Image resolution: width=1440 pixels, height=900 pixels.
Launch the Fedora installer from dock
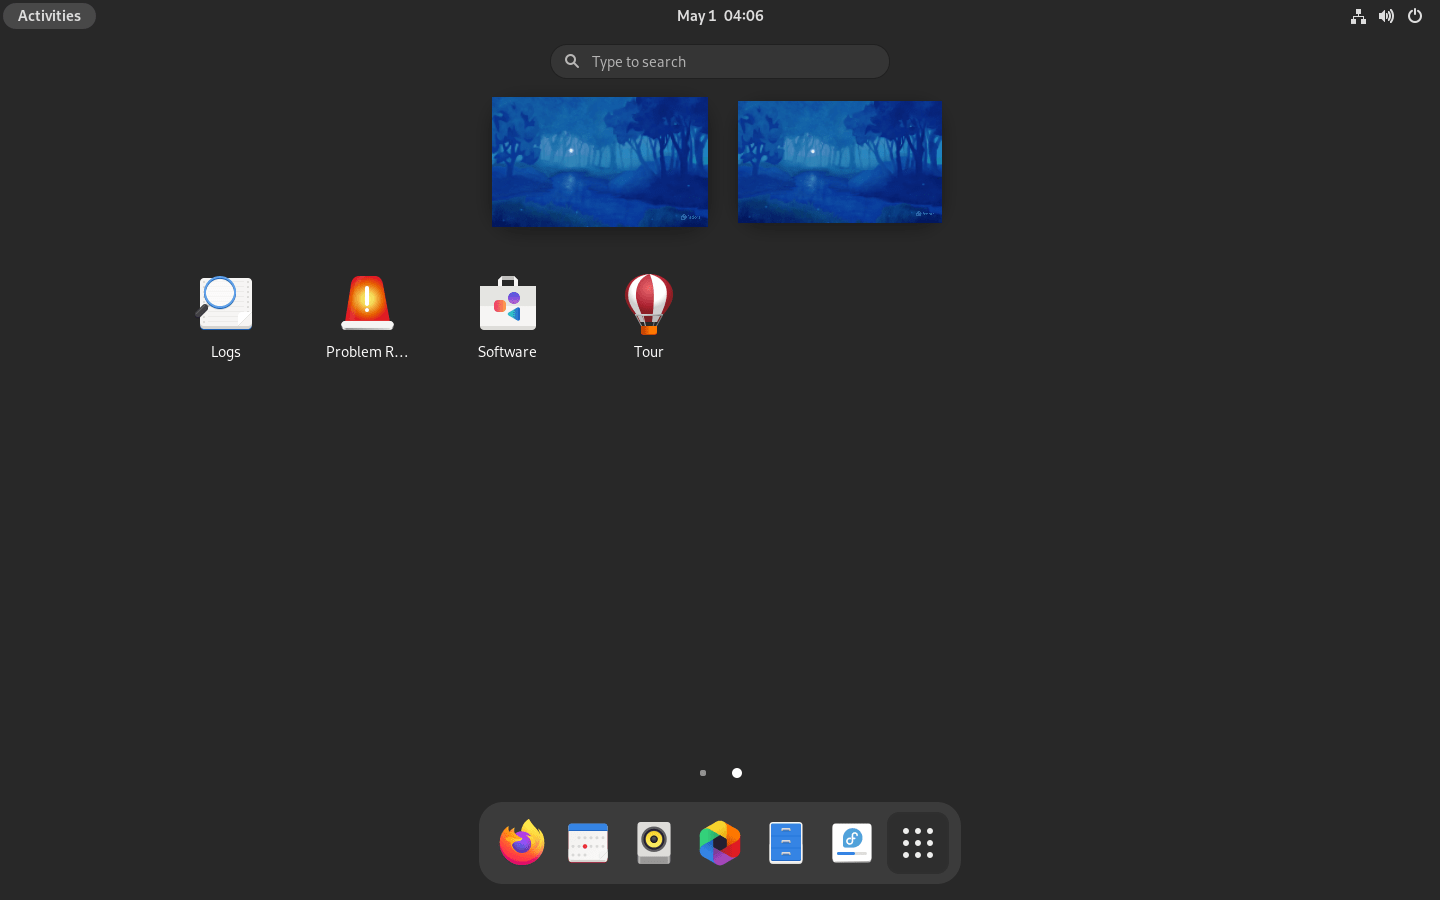click(x=852, y=843)
